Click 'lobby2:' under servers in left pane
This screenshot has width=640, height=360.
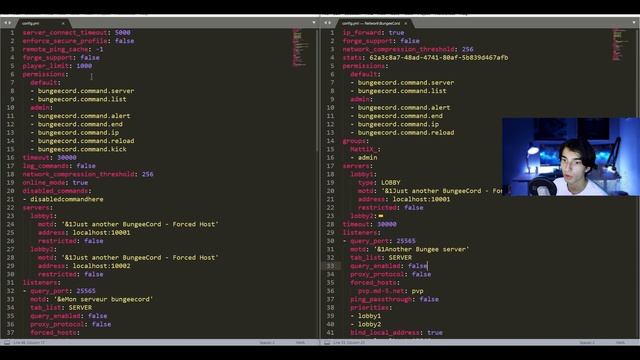43,249
